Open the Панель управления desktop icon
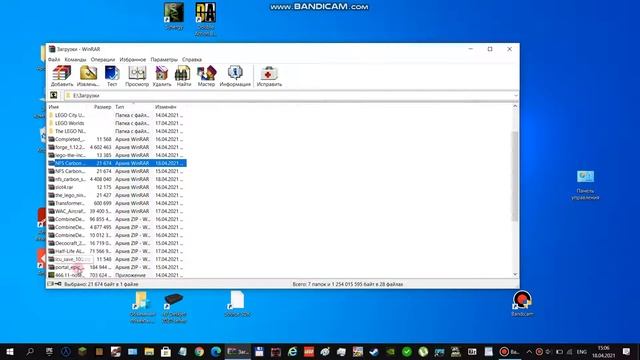 click(x=585, y=185)
